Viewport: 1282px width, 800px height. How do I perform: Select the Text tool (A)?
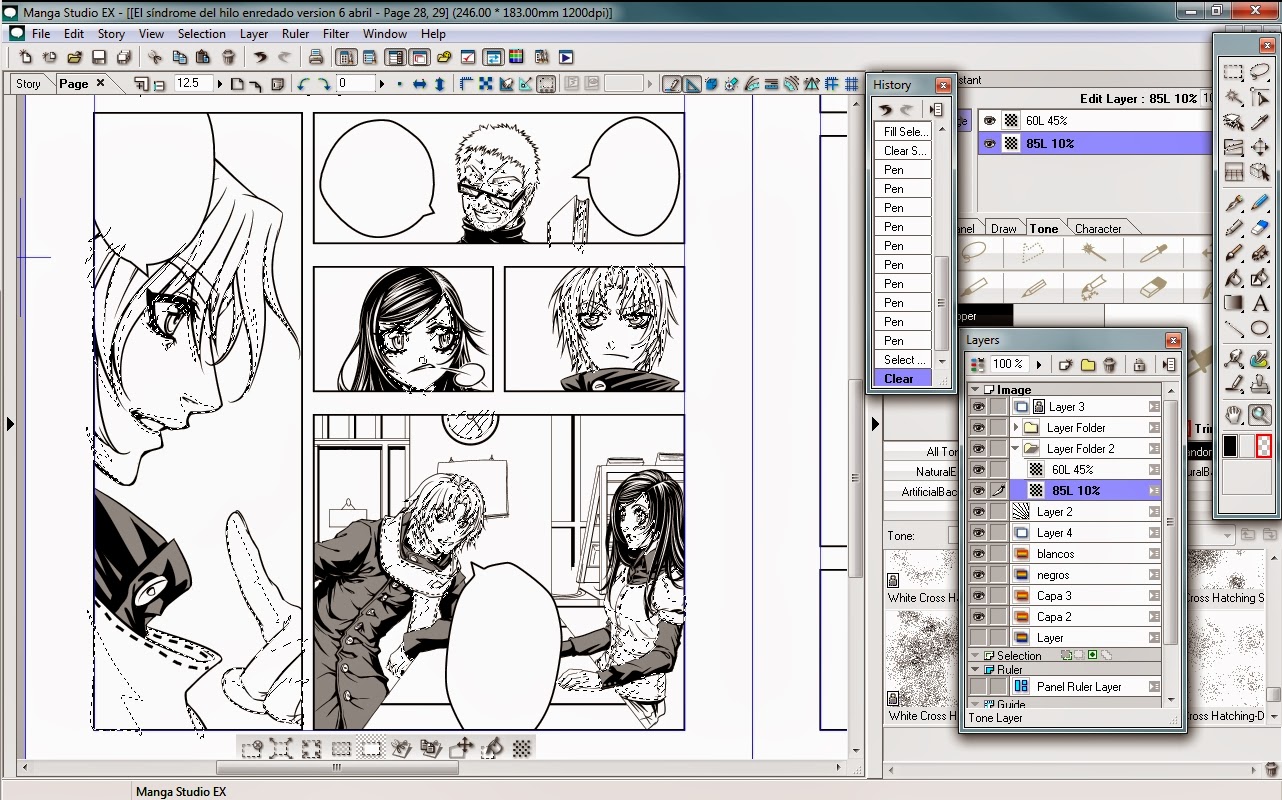[1260, 302]
